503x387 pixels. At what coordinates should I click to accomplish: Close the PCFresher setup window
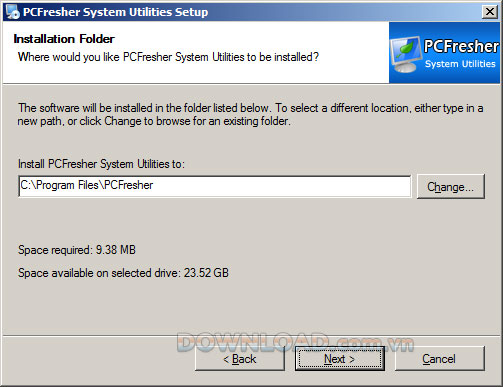point(490,12)
